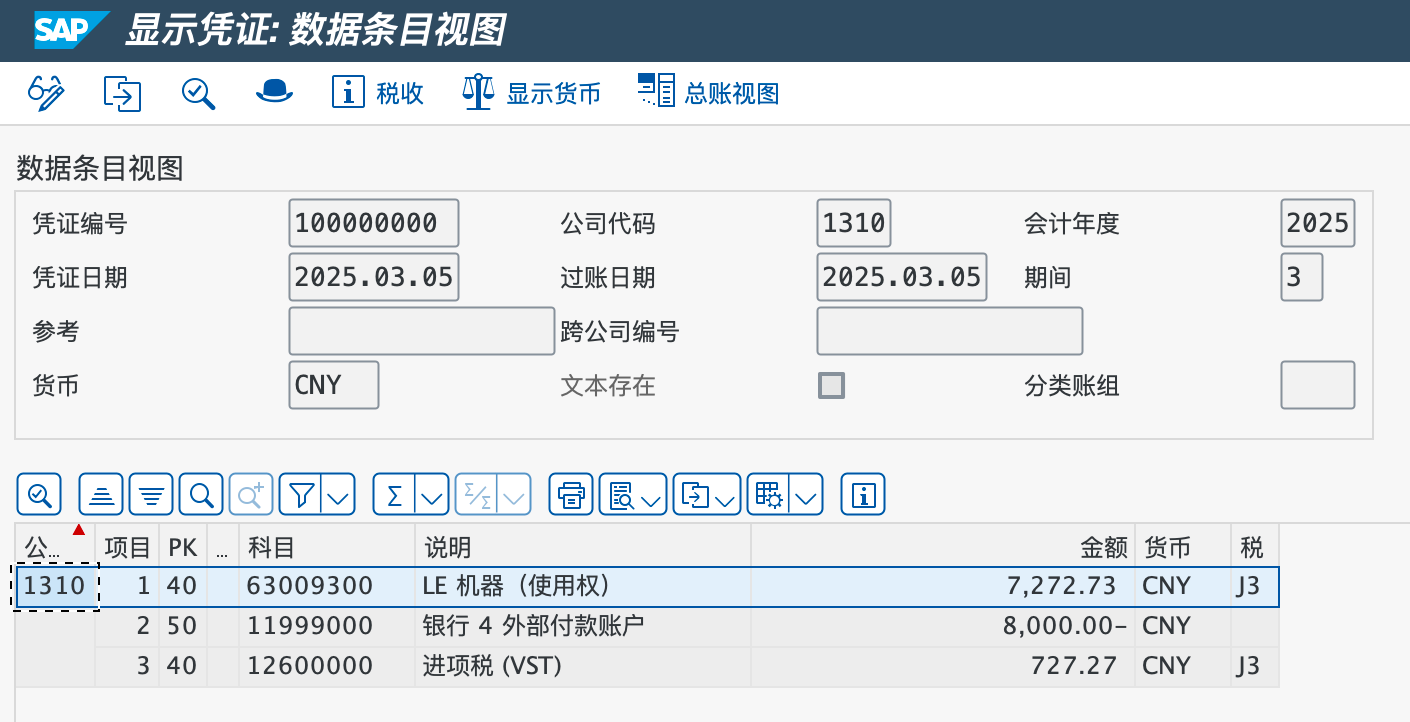Viewport: 1410px width, 722px height.
Task: Click the details magnifier icon in table toolbar
Action: 40,494
